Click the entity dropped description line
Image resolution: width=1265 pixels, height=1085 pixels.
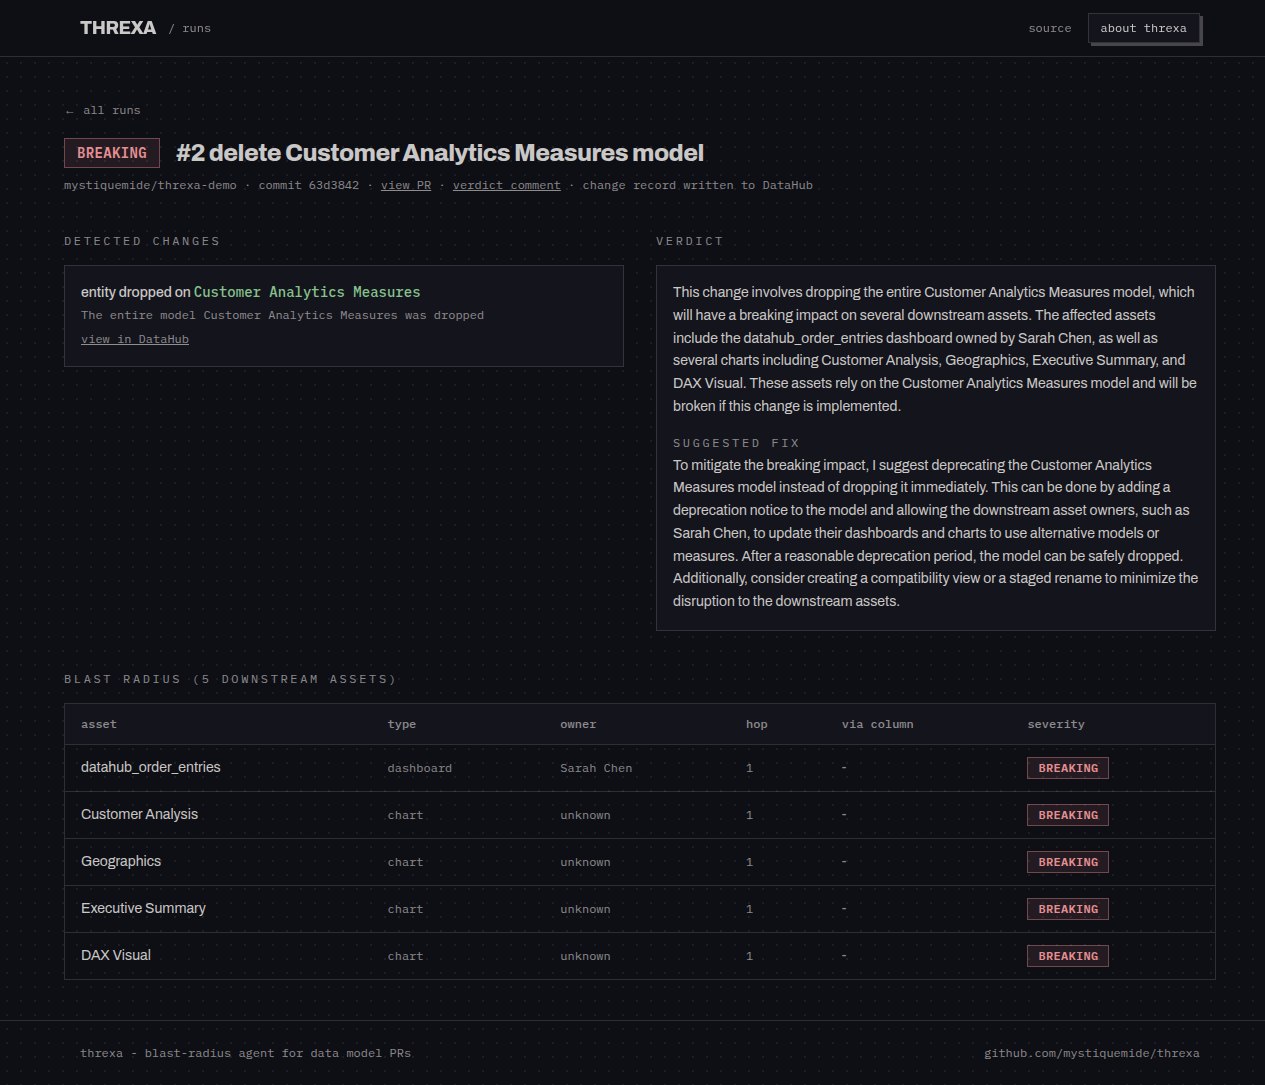click(282, 315)
